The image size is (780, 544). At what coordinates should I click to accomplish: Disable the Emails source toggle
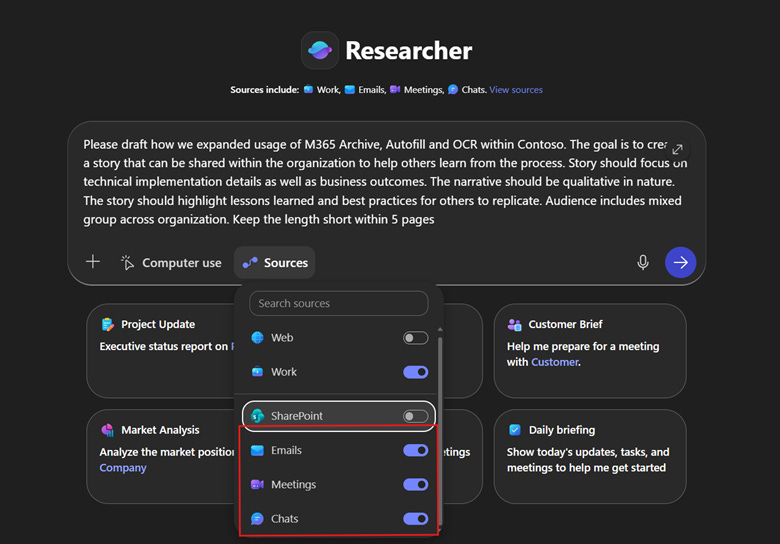pos(415,451)
